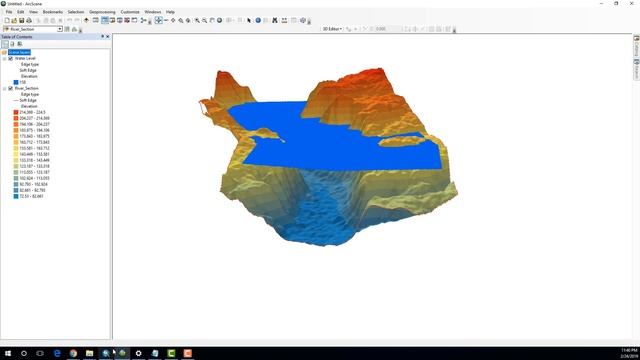Viewport: 640px width, 360px height.
Task: Click the 133.318 - 143.449 elevation label
Action: click(35, 160)
